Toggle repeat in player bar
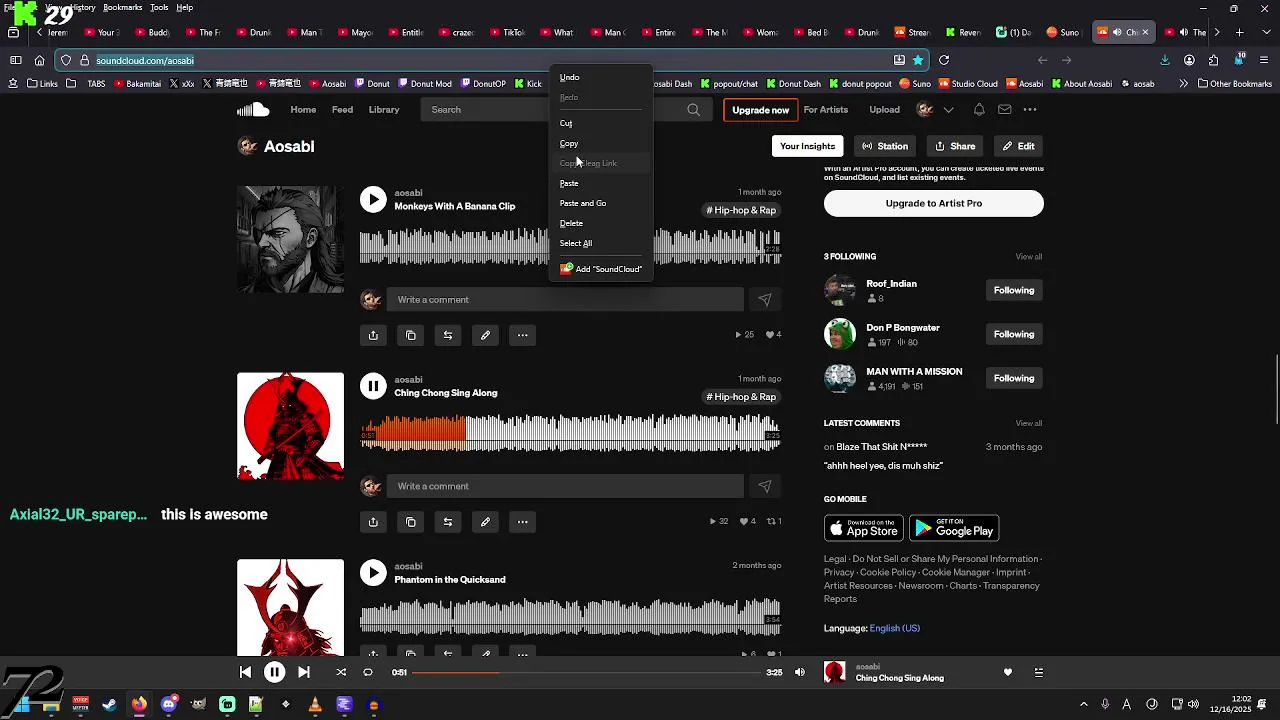The height and width of the screenshot is (720, 1280). (x=368, y=672)
